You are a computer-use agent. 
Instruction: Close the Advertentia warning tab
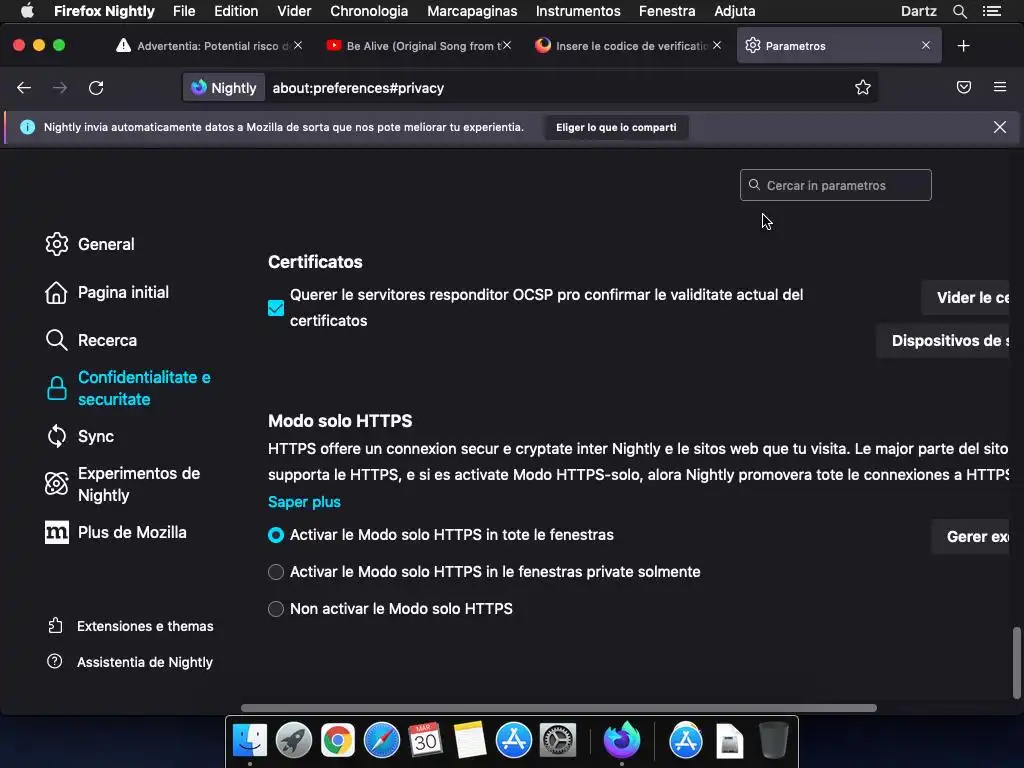tap(298, 45)
